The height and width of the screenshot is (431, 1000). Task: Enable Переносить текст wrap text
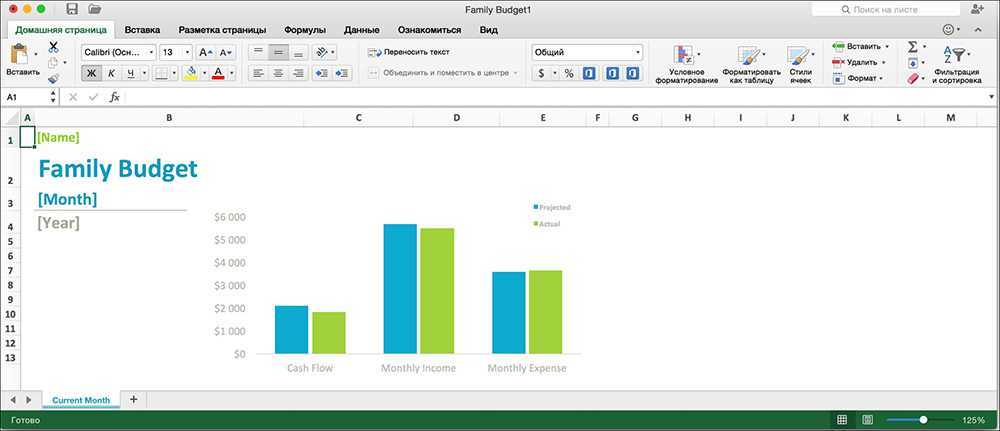410,51
